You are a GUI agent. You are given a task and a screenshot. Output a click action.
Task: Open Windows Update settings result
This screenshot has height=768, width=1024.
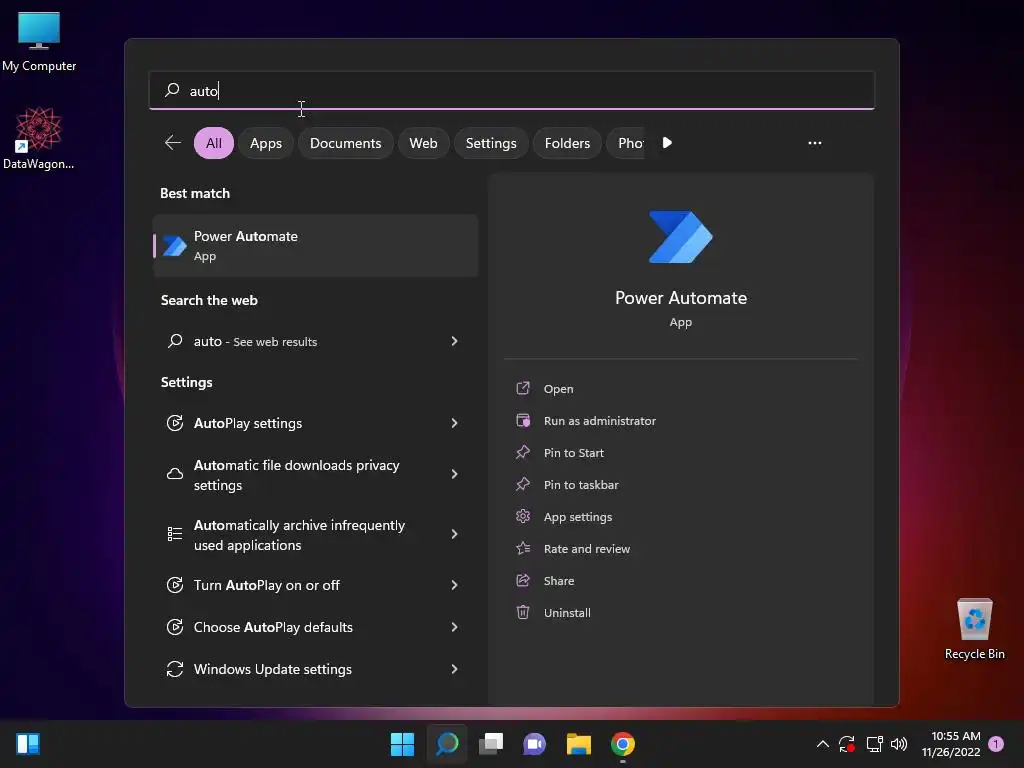[x=315, y=669]
